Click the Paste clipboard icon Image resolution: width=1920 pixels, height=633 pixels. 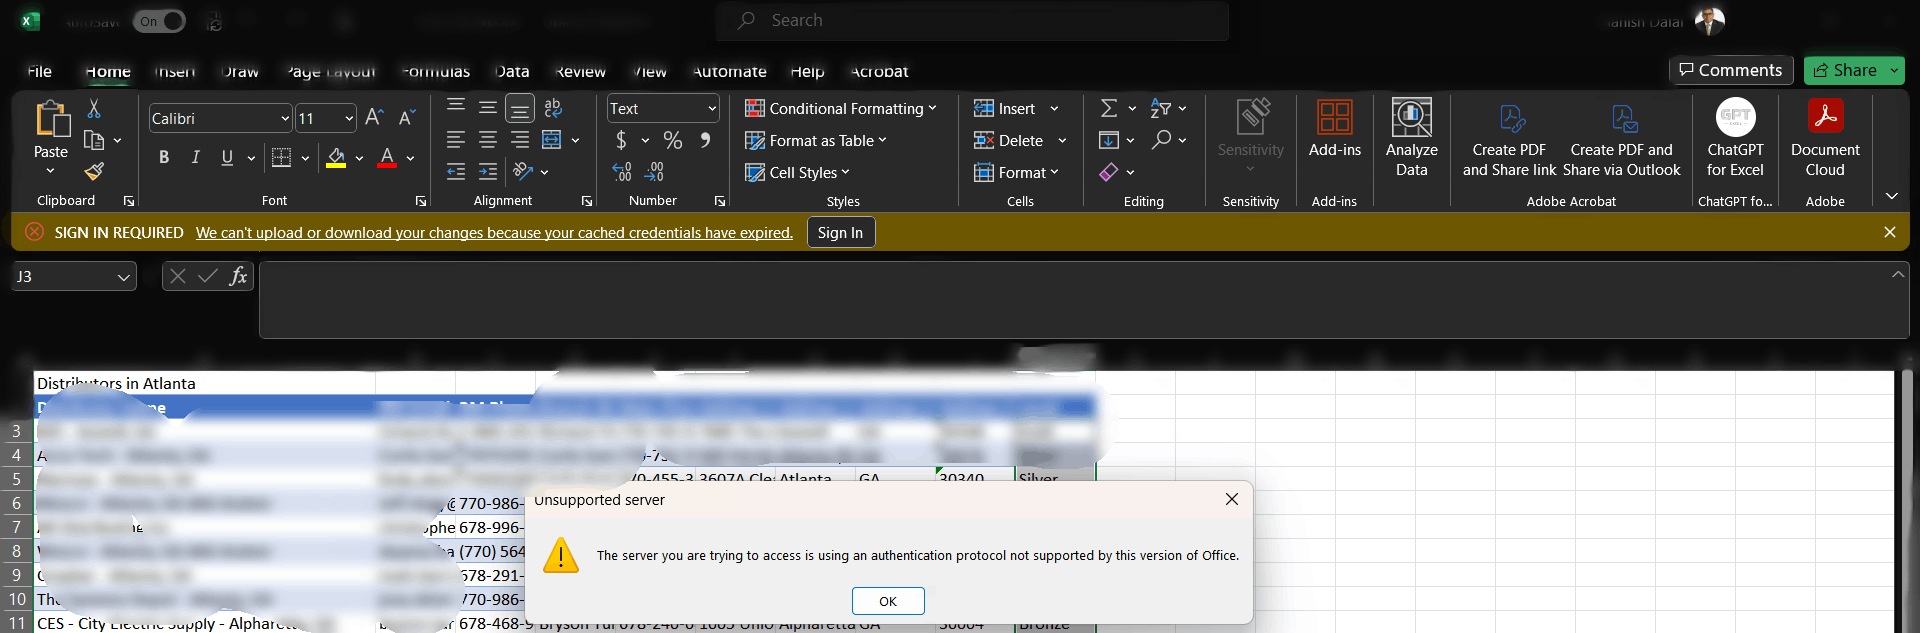pos(51,119)
